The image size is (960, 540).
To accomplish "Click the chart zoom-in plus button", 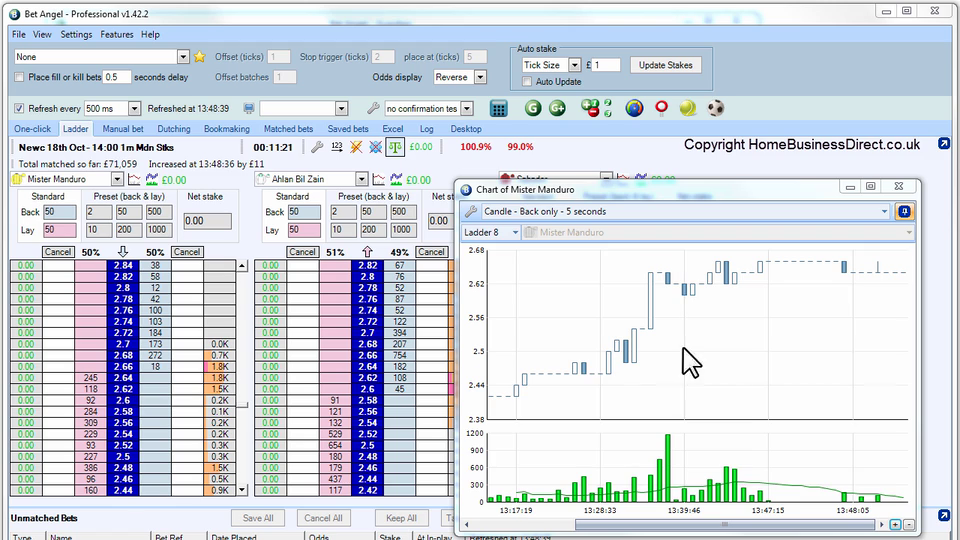I will click(x=895, y=525).
